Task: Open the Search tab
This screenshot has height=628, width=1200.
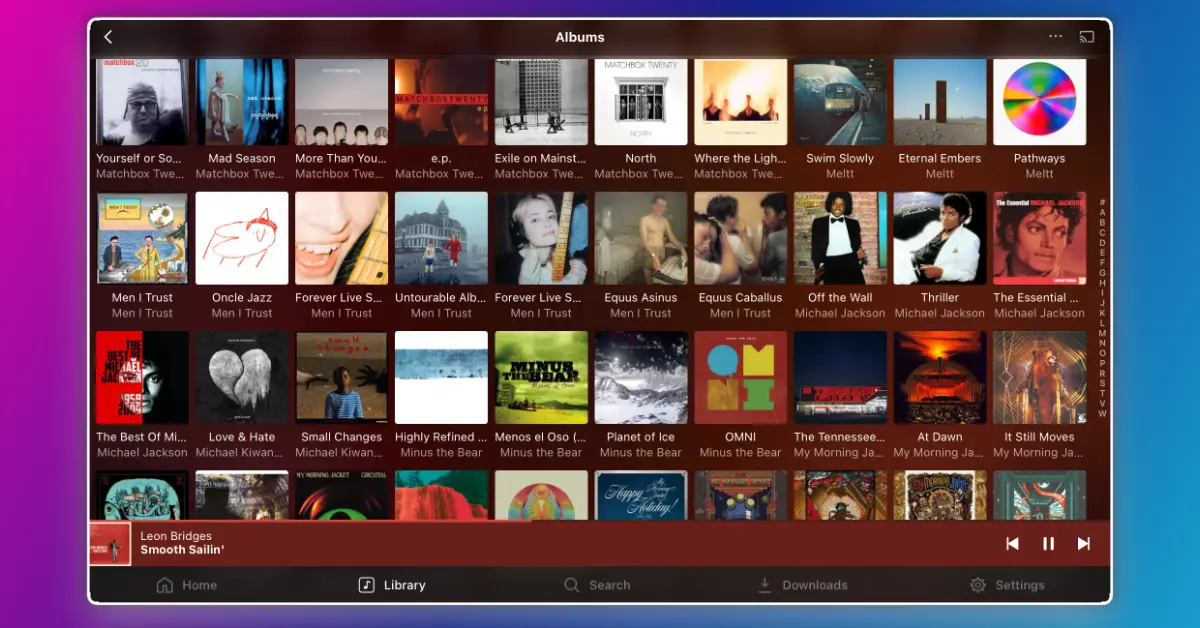Action: pyautogui.click(x=597, y=585)
